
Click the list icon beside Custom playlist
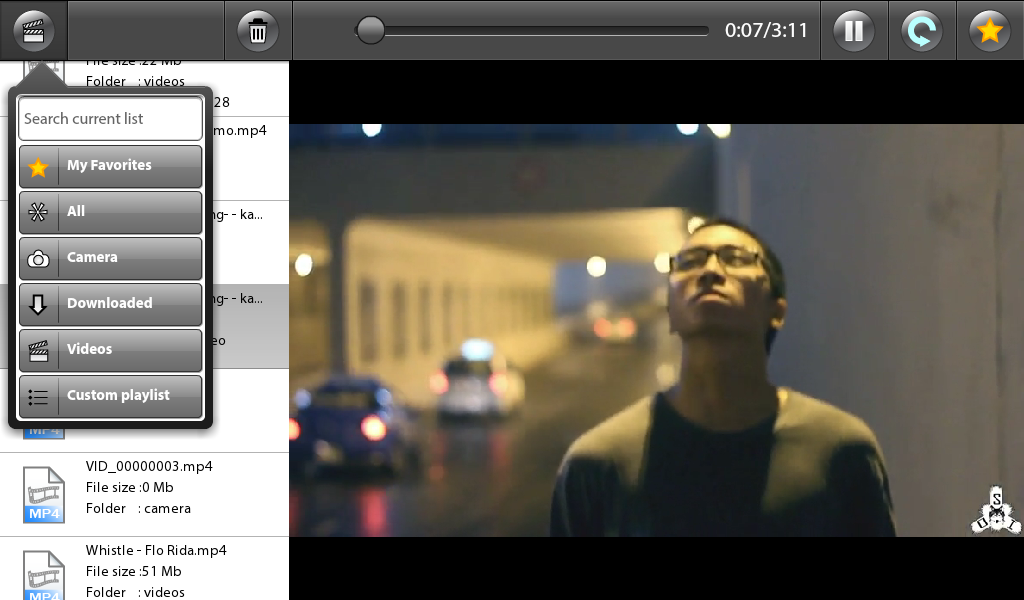pos(38,396)
